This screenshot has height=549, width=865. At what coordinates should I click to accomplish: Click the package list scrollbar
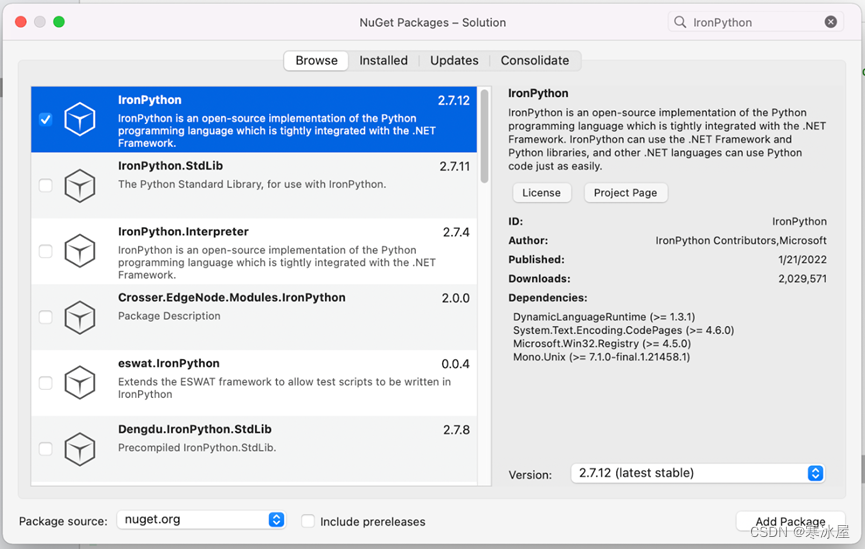pyautogui.click(x=485, y=135)
